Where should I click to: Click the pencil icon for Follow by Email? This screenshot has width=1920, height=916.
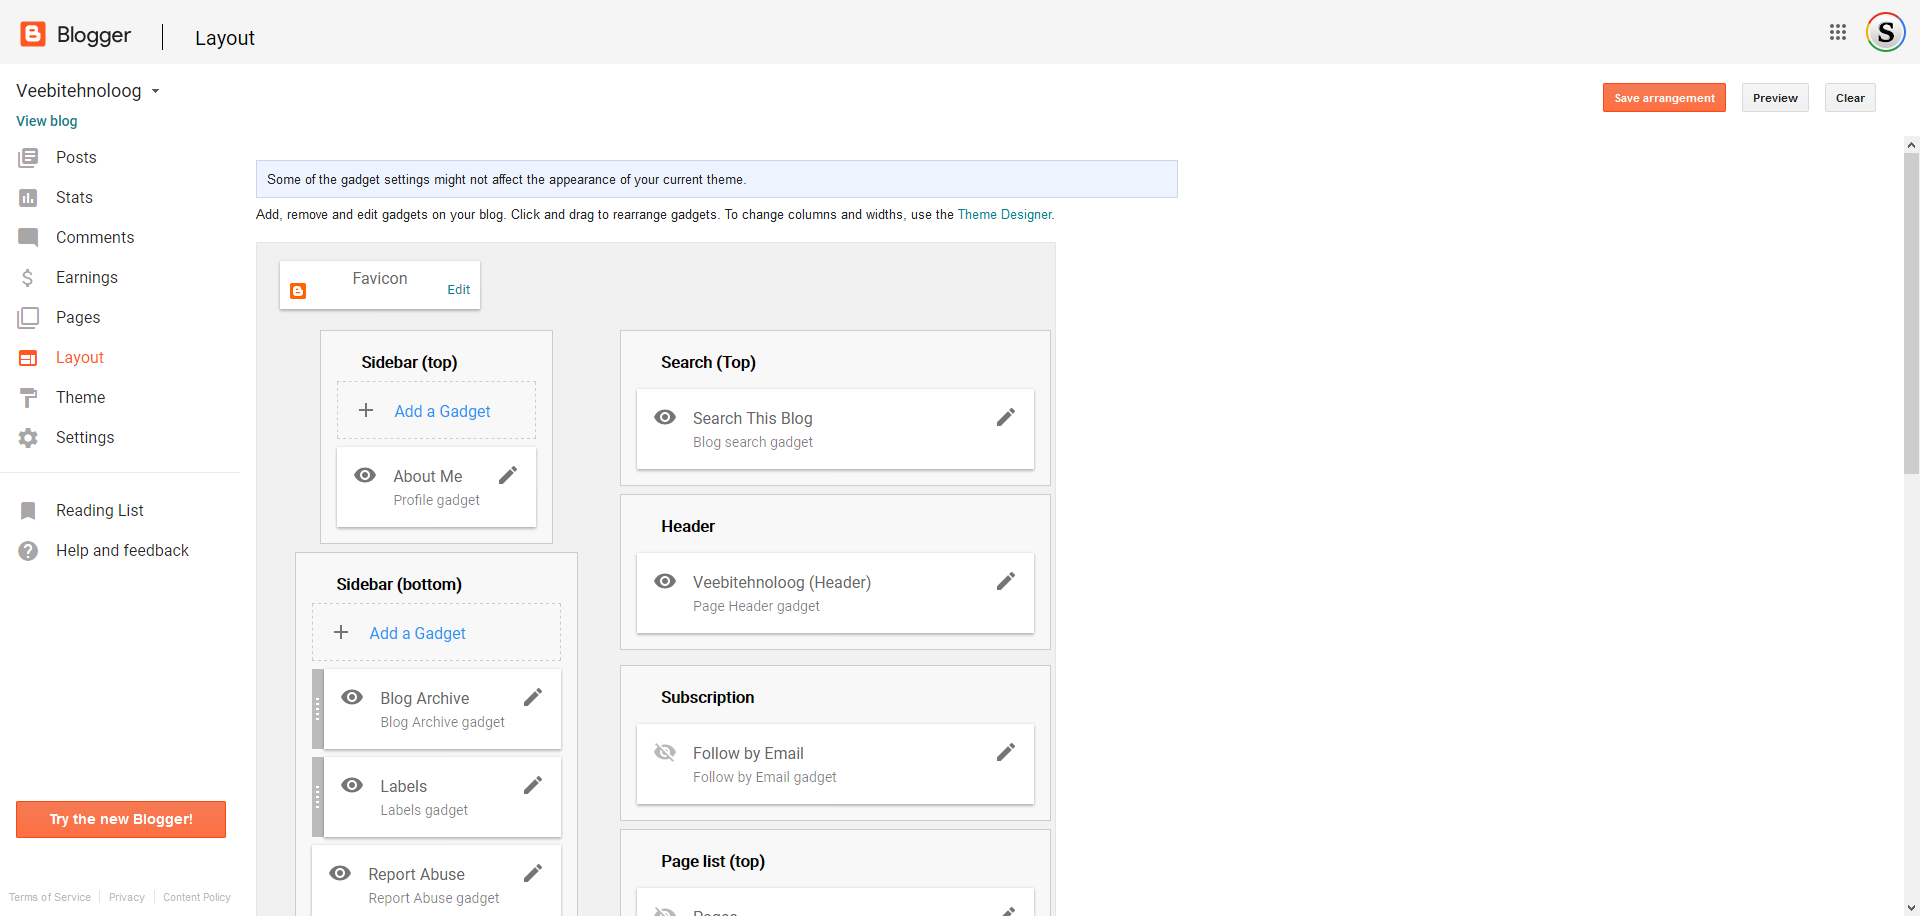[1005, 753]
